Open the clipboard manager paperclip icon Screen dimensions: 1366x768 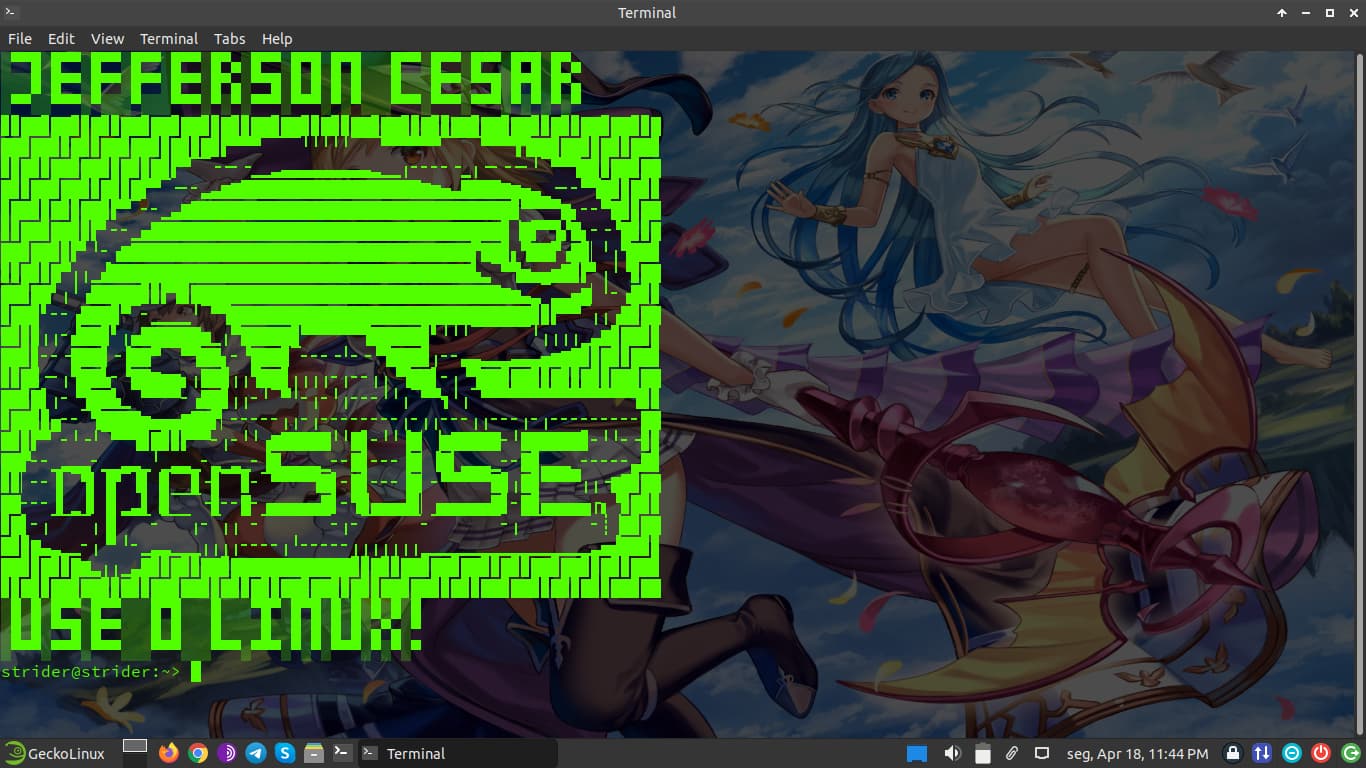point(1012,753)
